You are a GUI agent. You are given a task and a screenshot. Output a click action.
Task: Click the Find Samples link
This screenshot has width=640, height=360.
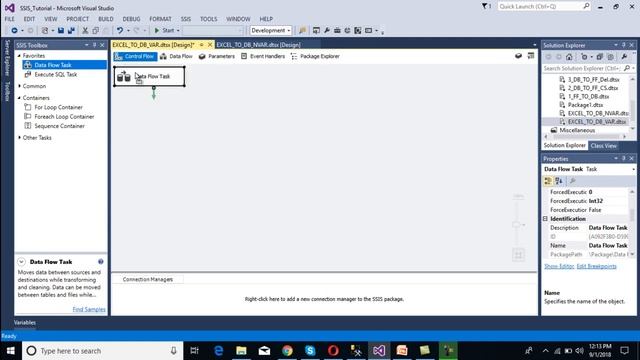coord(89,309)
